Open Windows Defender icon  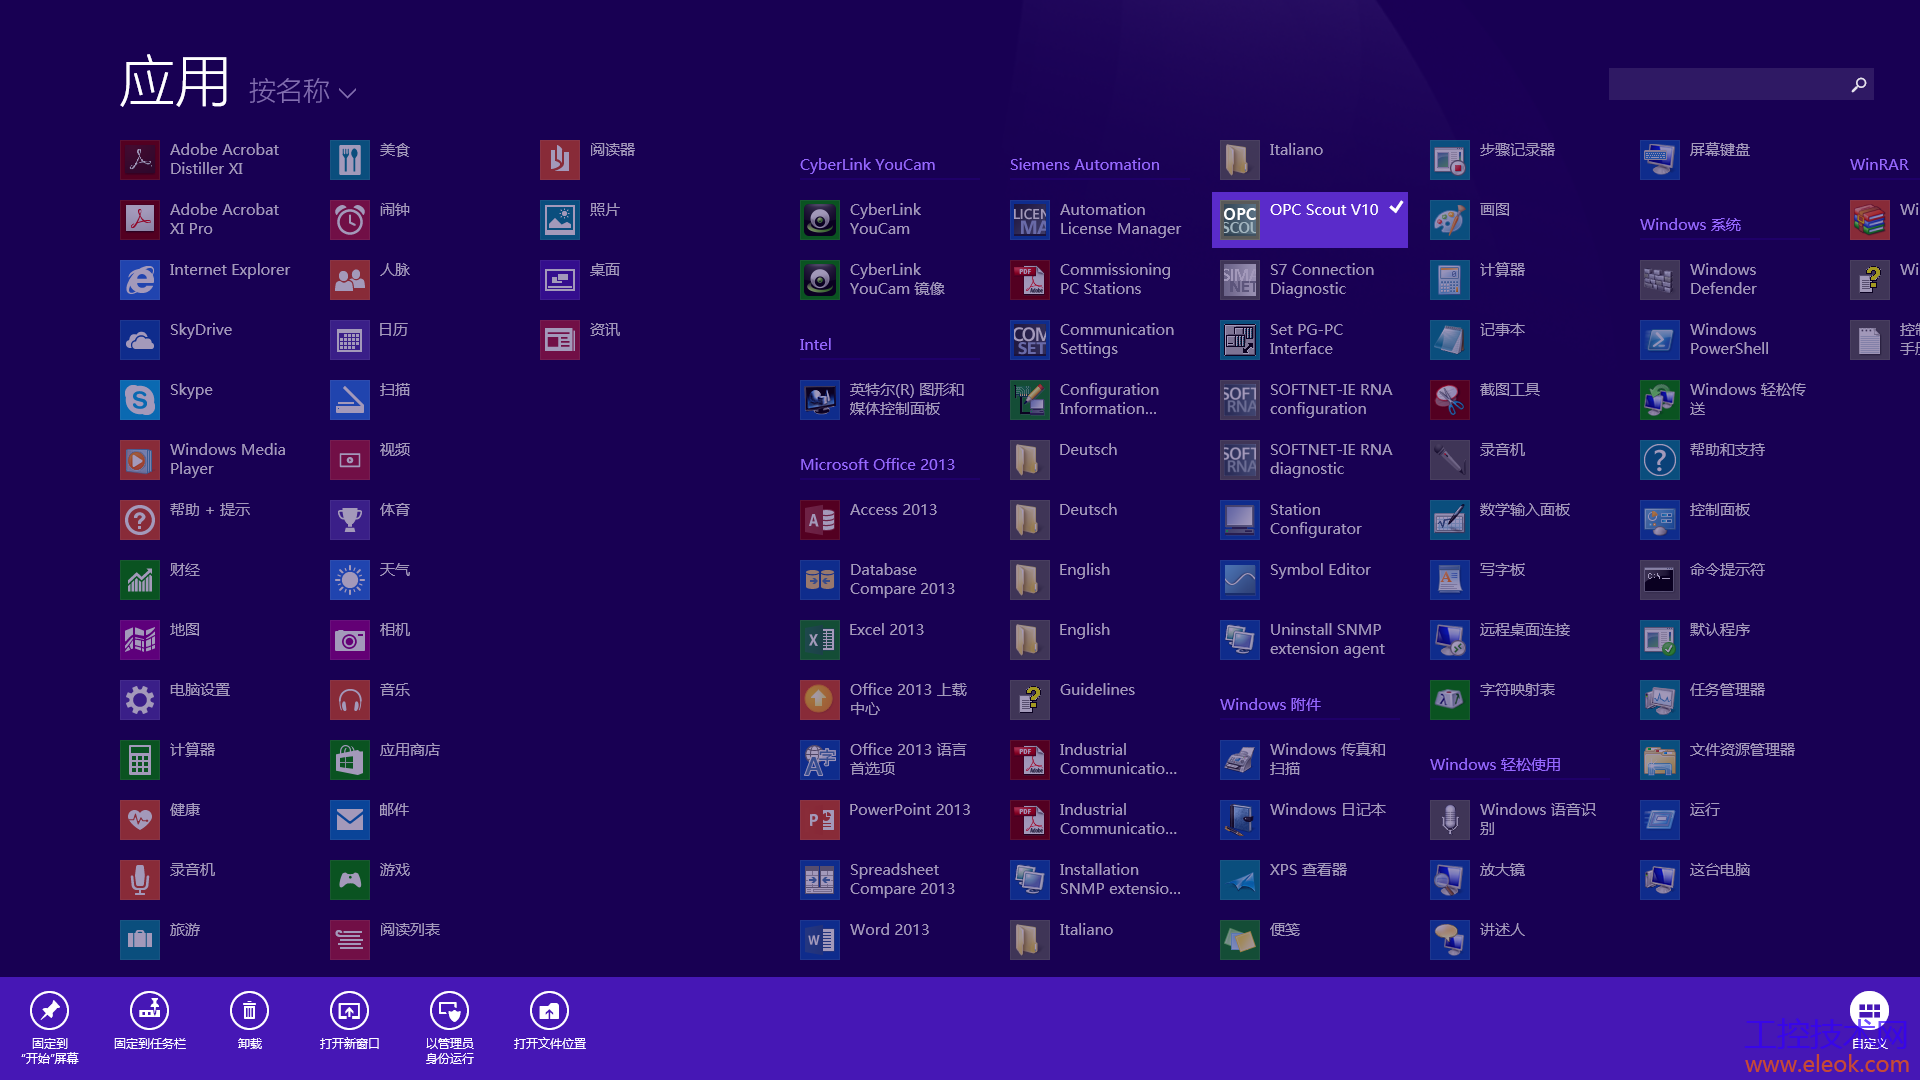(1660, 280)
